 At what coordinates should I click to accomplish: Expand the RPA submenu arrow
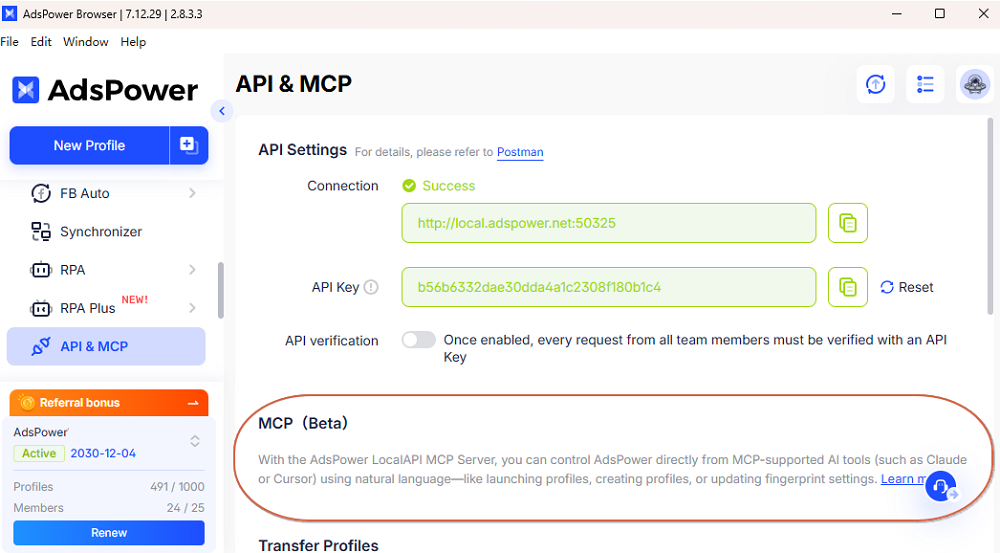192,270
